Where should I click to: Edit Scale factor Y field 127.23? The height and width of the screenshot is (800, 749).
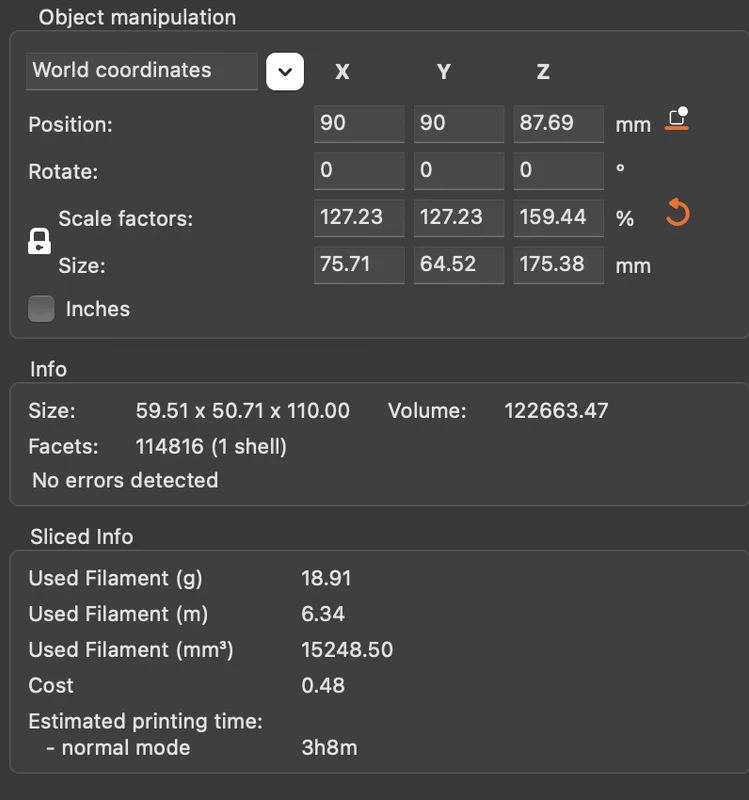coord(459,218)
